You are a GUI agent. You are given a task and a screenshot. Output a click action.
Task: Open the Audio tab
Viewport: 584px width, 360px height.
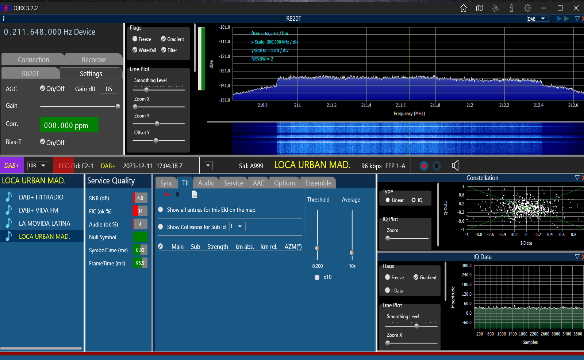pyautogui.click(x=206, y=183)
